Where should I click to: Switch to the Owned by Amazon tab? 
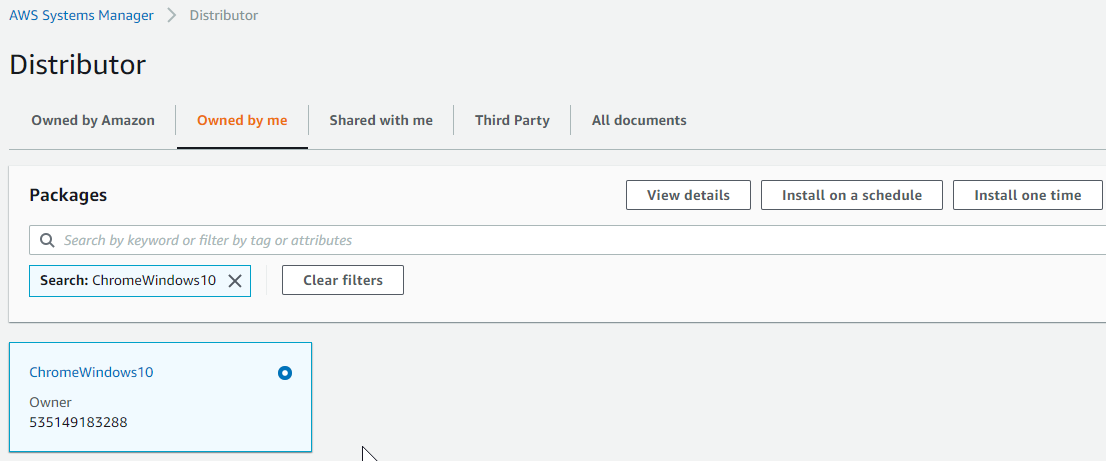(x=93, y=120)
